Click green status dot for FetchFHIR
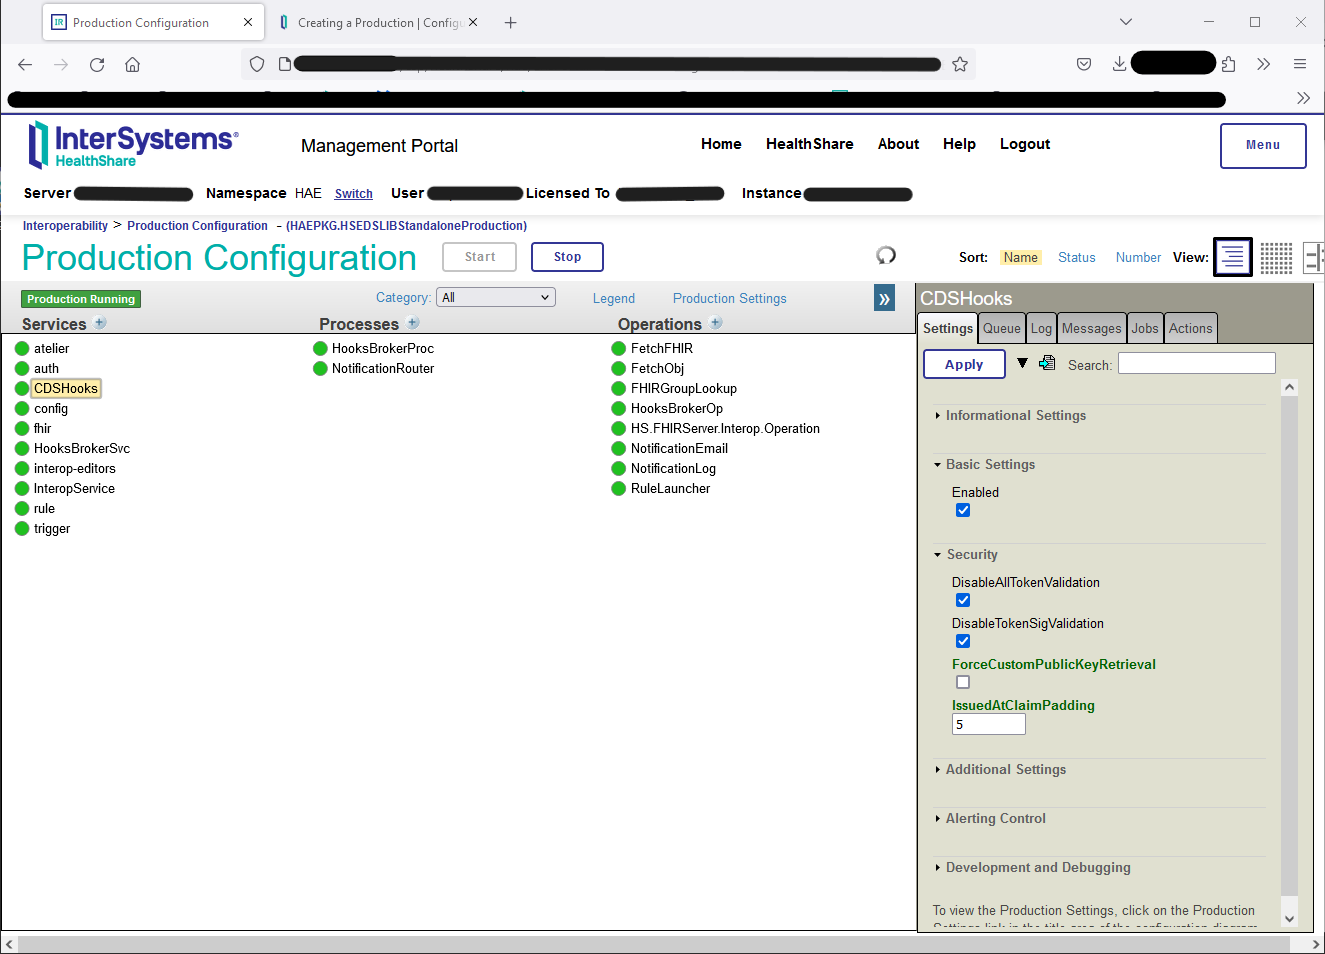This screenshot has height=954, width=1325. (619, 349)
